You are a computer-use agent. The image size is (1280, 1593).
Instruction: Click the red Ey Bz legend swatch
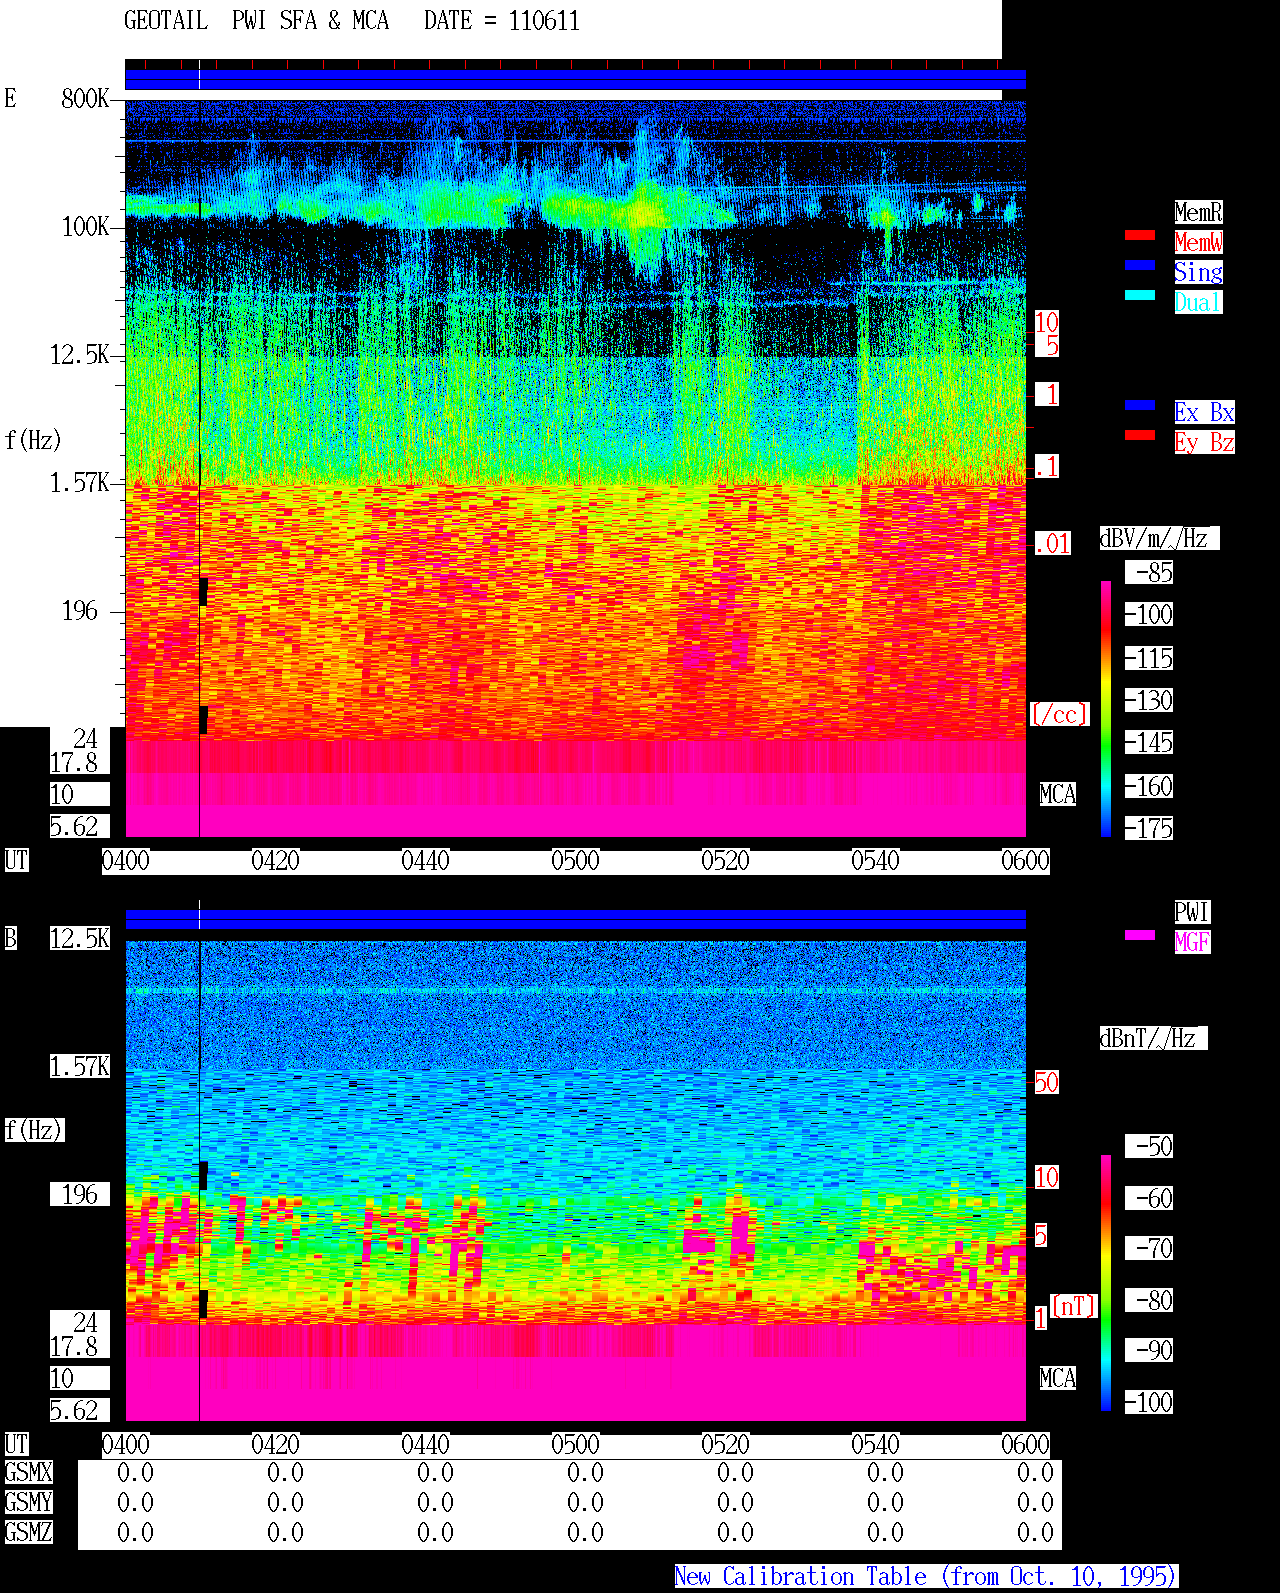click(x=1140, y=435)
